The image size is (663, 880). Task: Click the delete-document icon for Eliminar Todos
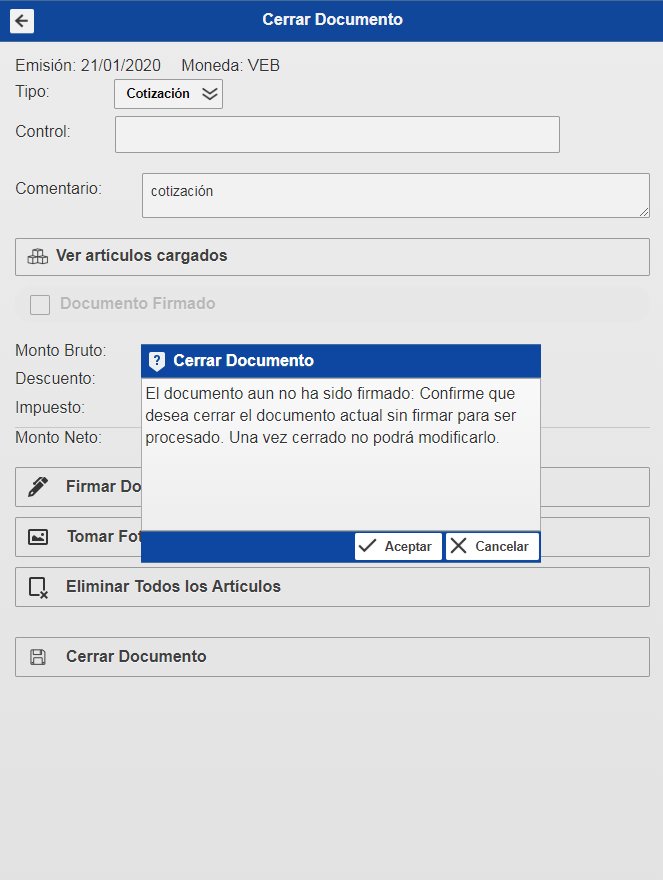(38, 587)
